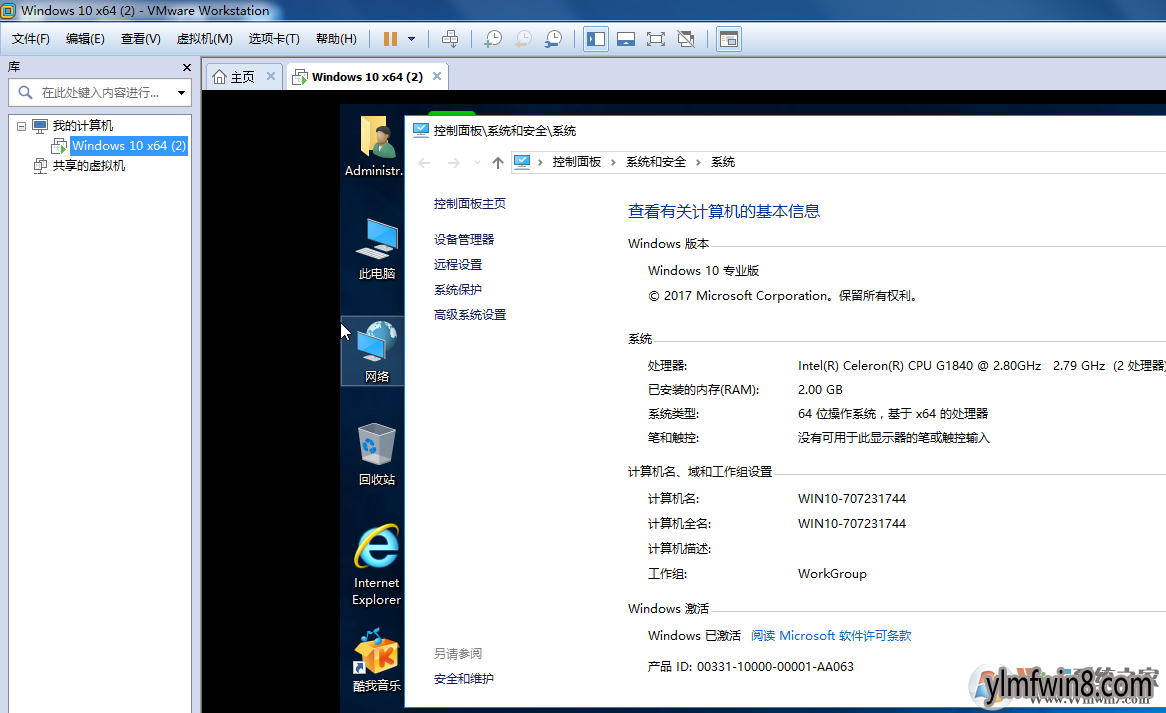Open the recent locations dropdown chevron
This screenshot has height=713, width=1166.
point(477,162)
